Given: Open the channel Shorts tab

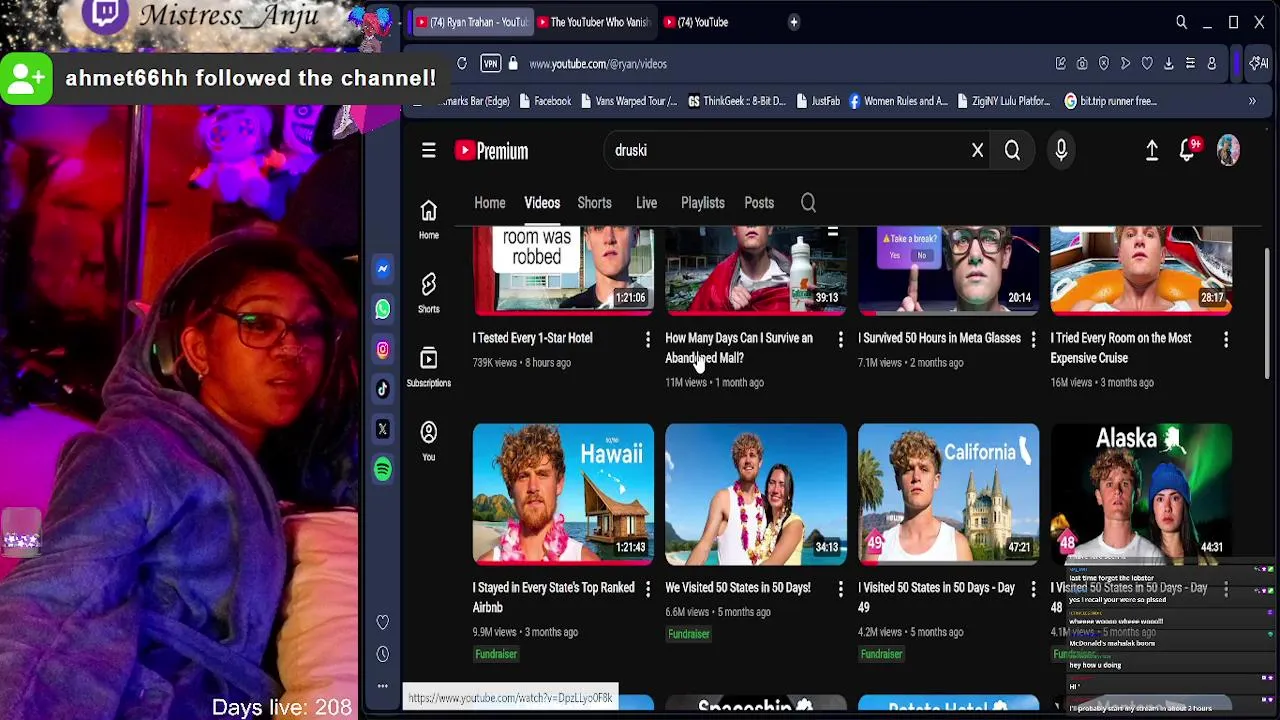Looking at the screenshot, I should [x=594, y=203].
